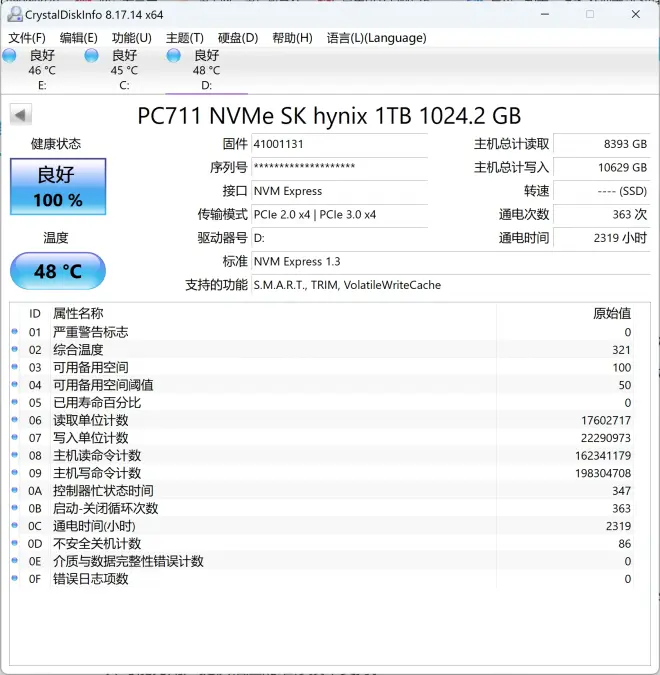Open the 编辑(E) menu
This screenshot has width=660, height=675.
click(78, 38)
